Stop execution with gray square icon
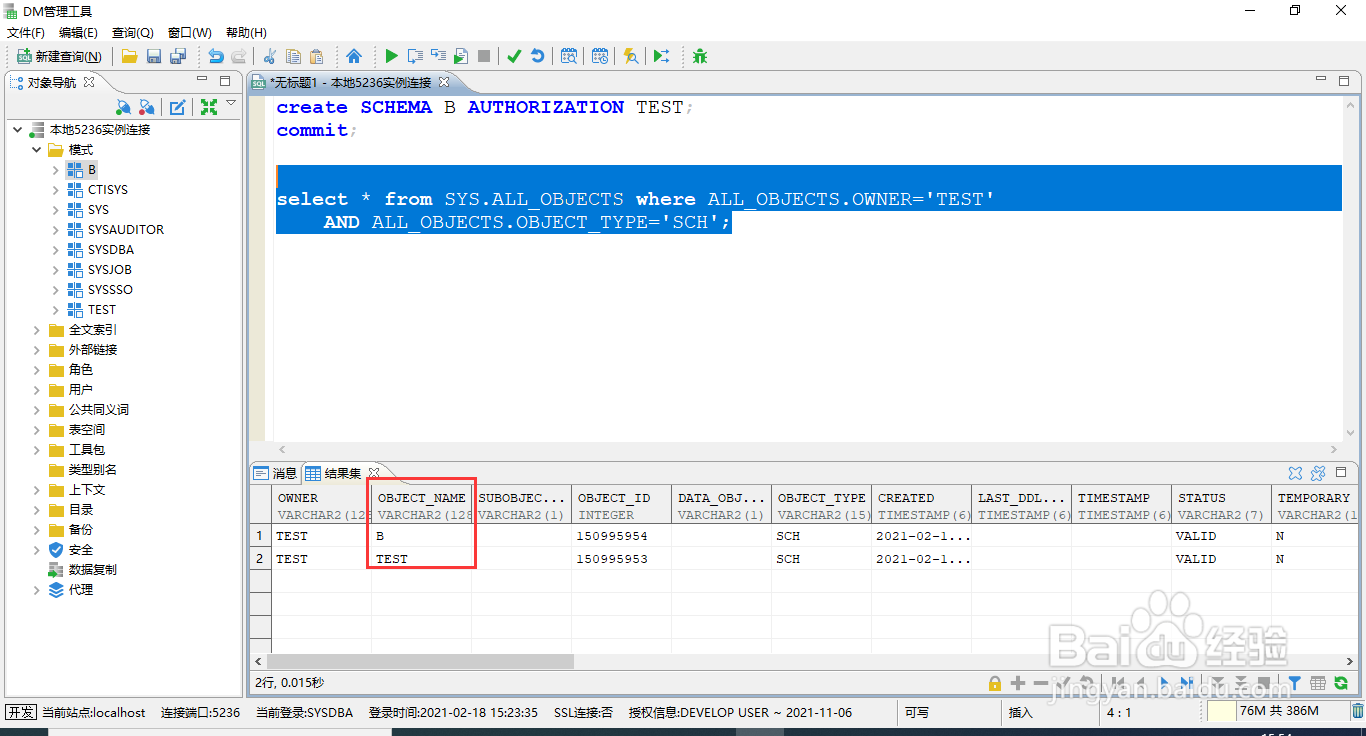1366x736 pixels. coord(484,56)
